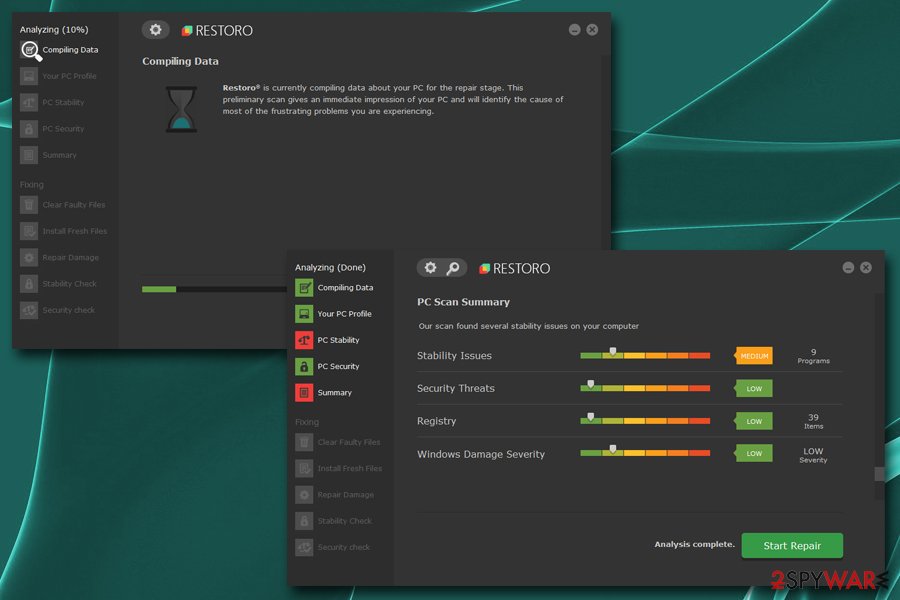Viewport: 900px width, 600px height.
Task: Click the Security check icon in the front window
Action: [x=304, y=547]
